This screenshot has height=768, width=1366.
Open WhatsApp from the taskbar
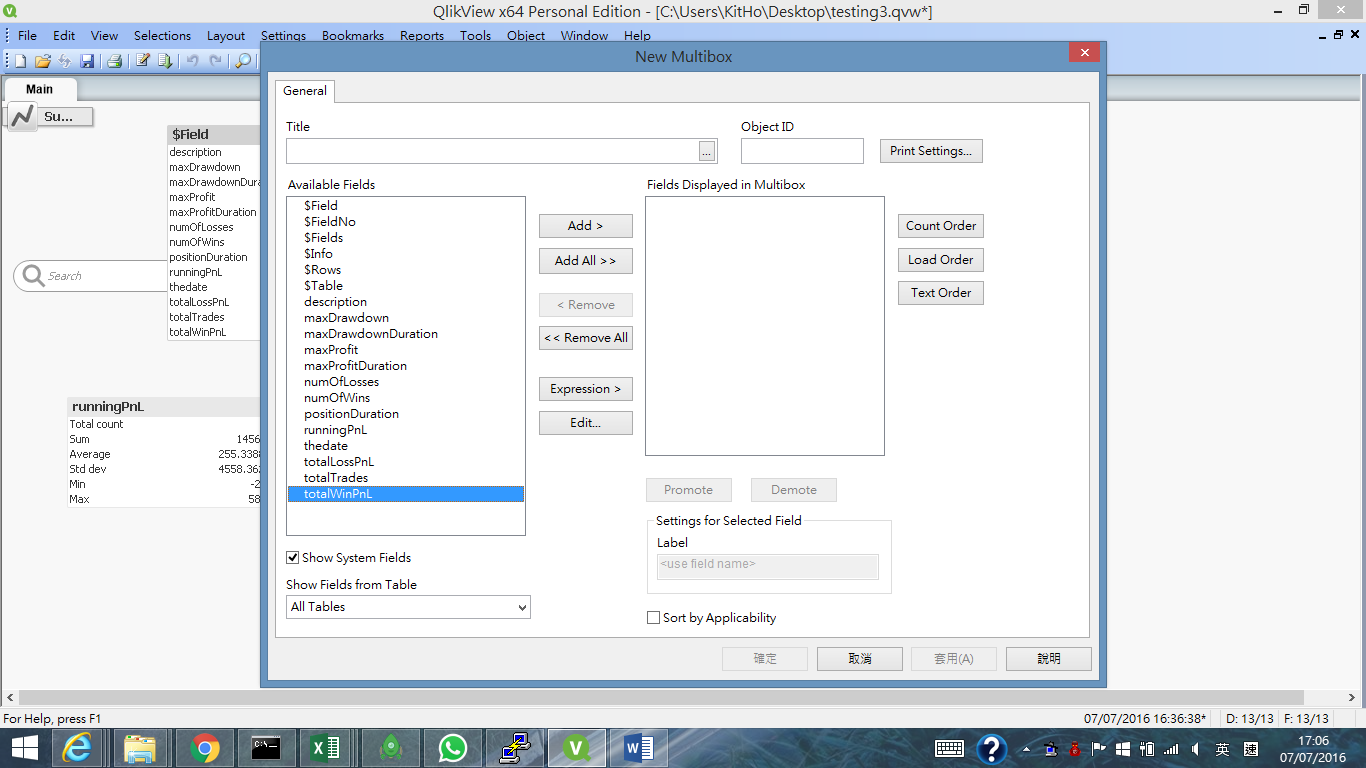point(452,748)
